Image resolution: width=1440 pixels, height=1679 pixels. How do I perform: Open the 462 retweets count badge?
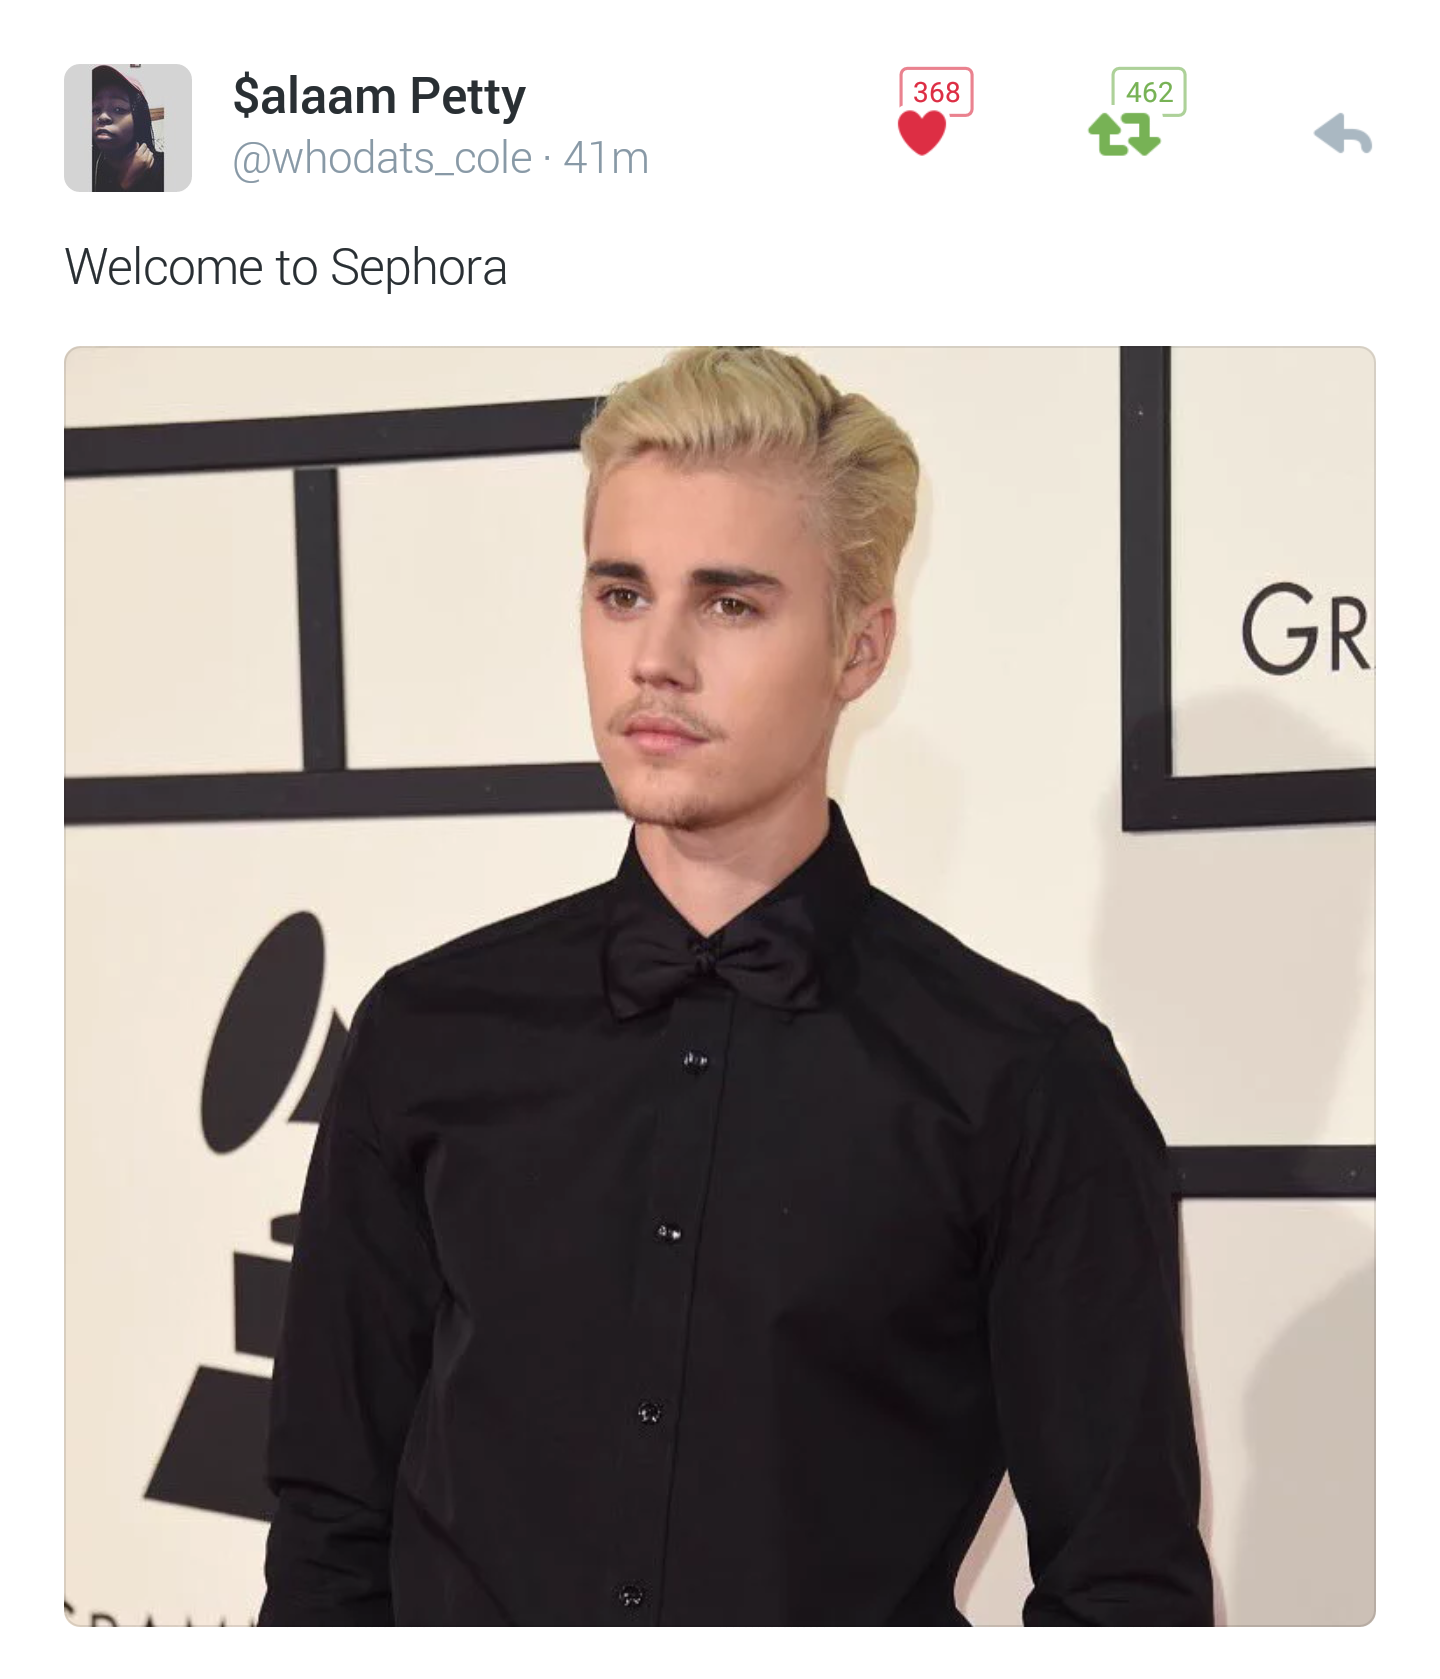(1149, 91)
